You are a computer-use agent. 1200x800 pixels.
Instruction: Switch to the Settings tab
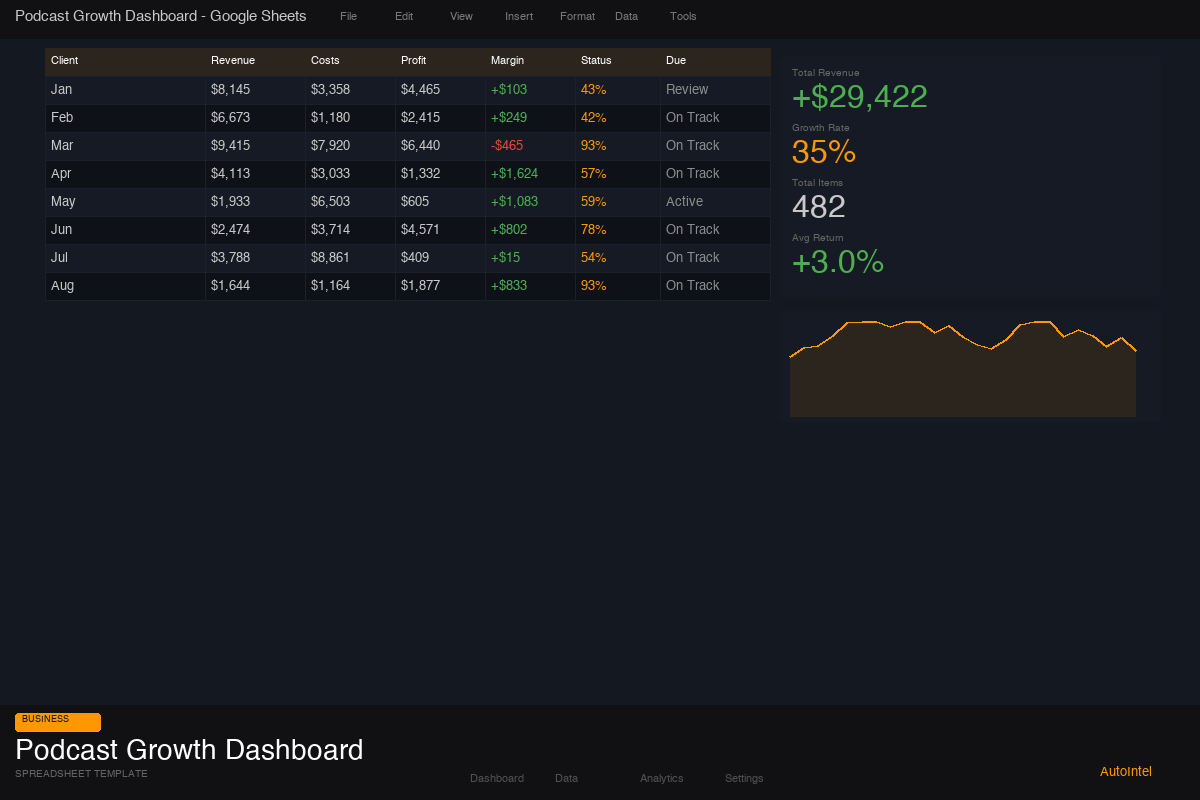click(x=744, y=778)
